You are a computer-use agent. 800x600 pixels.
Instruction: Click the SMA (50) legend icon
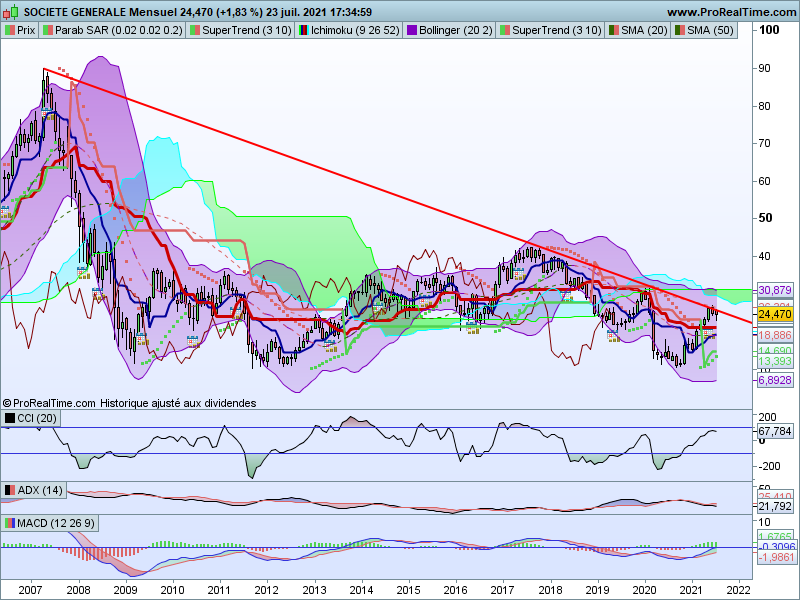point(680,30)
